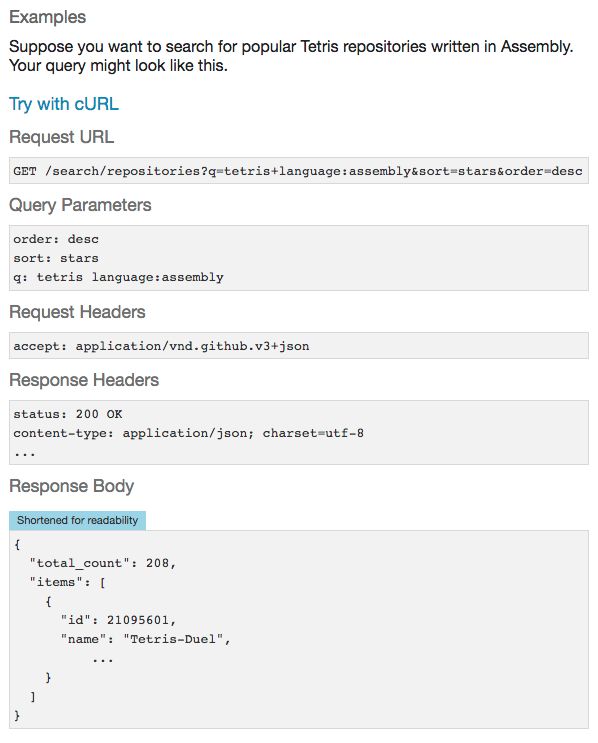Viewport: 598px width, 743px height.
Task: Open the Try with cURL link
Action: 64,104
